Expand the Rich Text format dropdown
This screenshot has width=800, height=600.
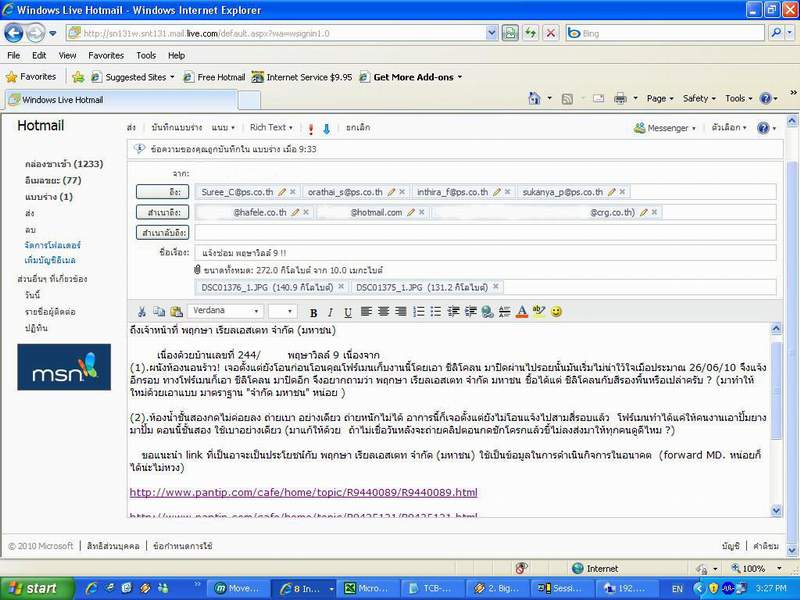click(x=271, y=128)
